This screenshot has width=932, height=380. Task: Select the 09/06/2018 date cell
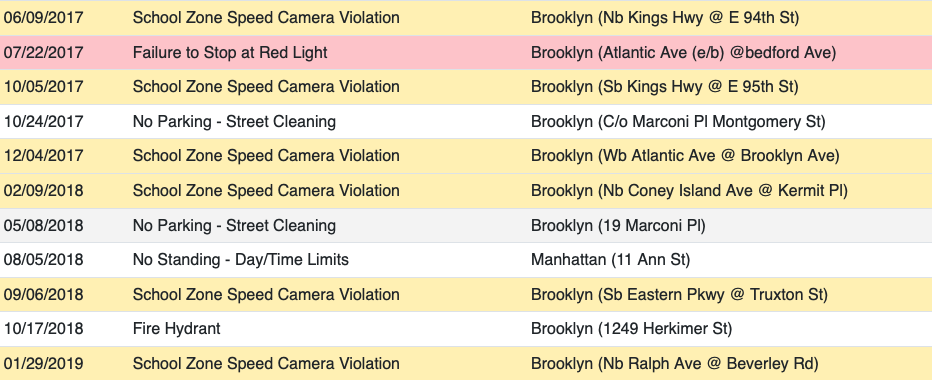pos(43,294)
